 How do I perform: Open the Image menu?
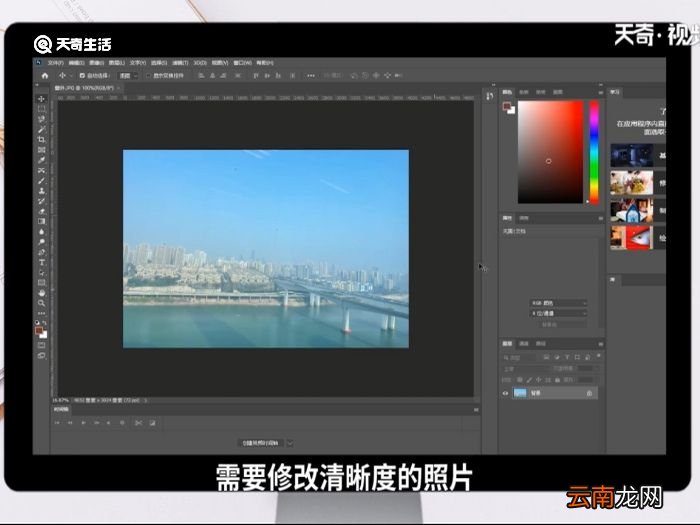tap(96, 63)
